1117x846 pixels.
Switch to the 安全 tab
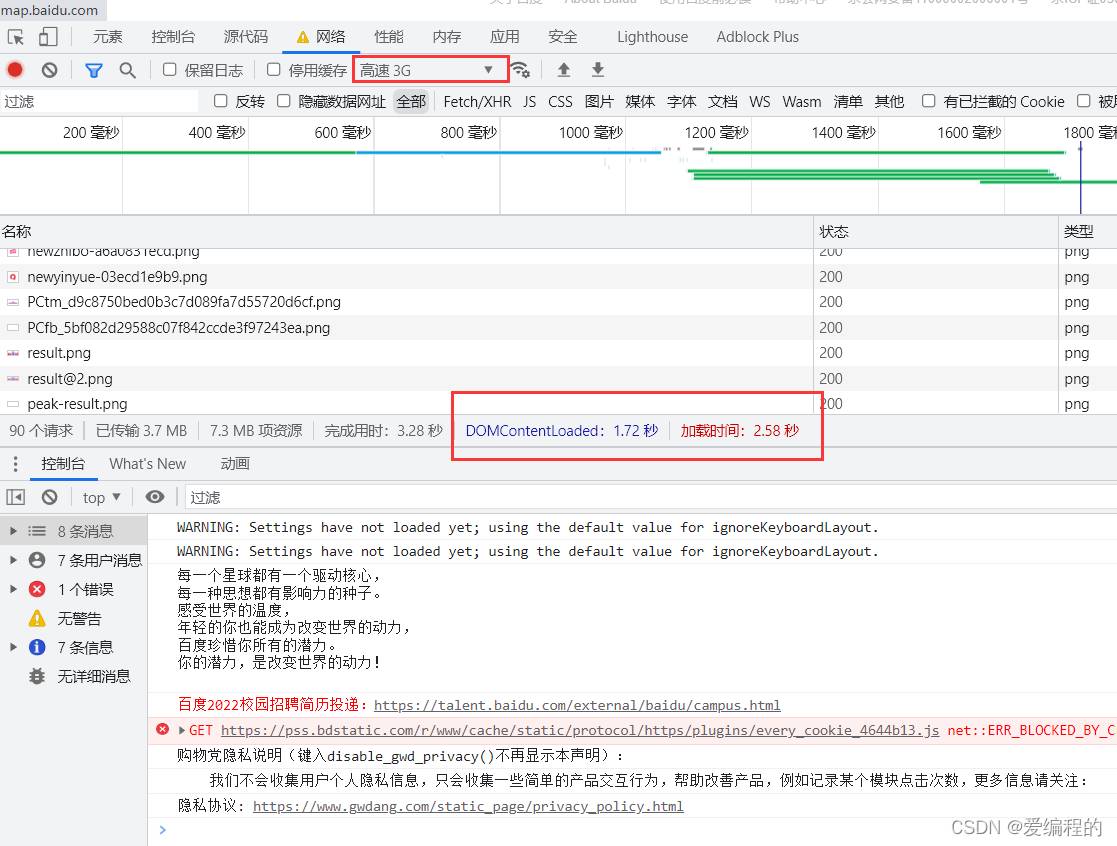(563, 37)
